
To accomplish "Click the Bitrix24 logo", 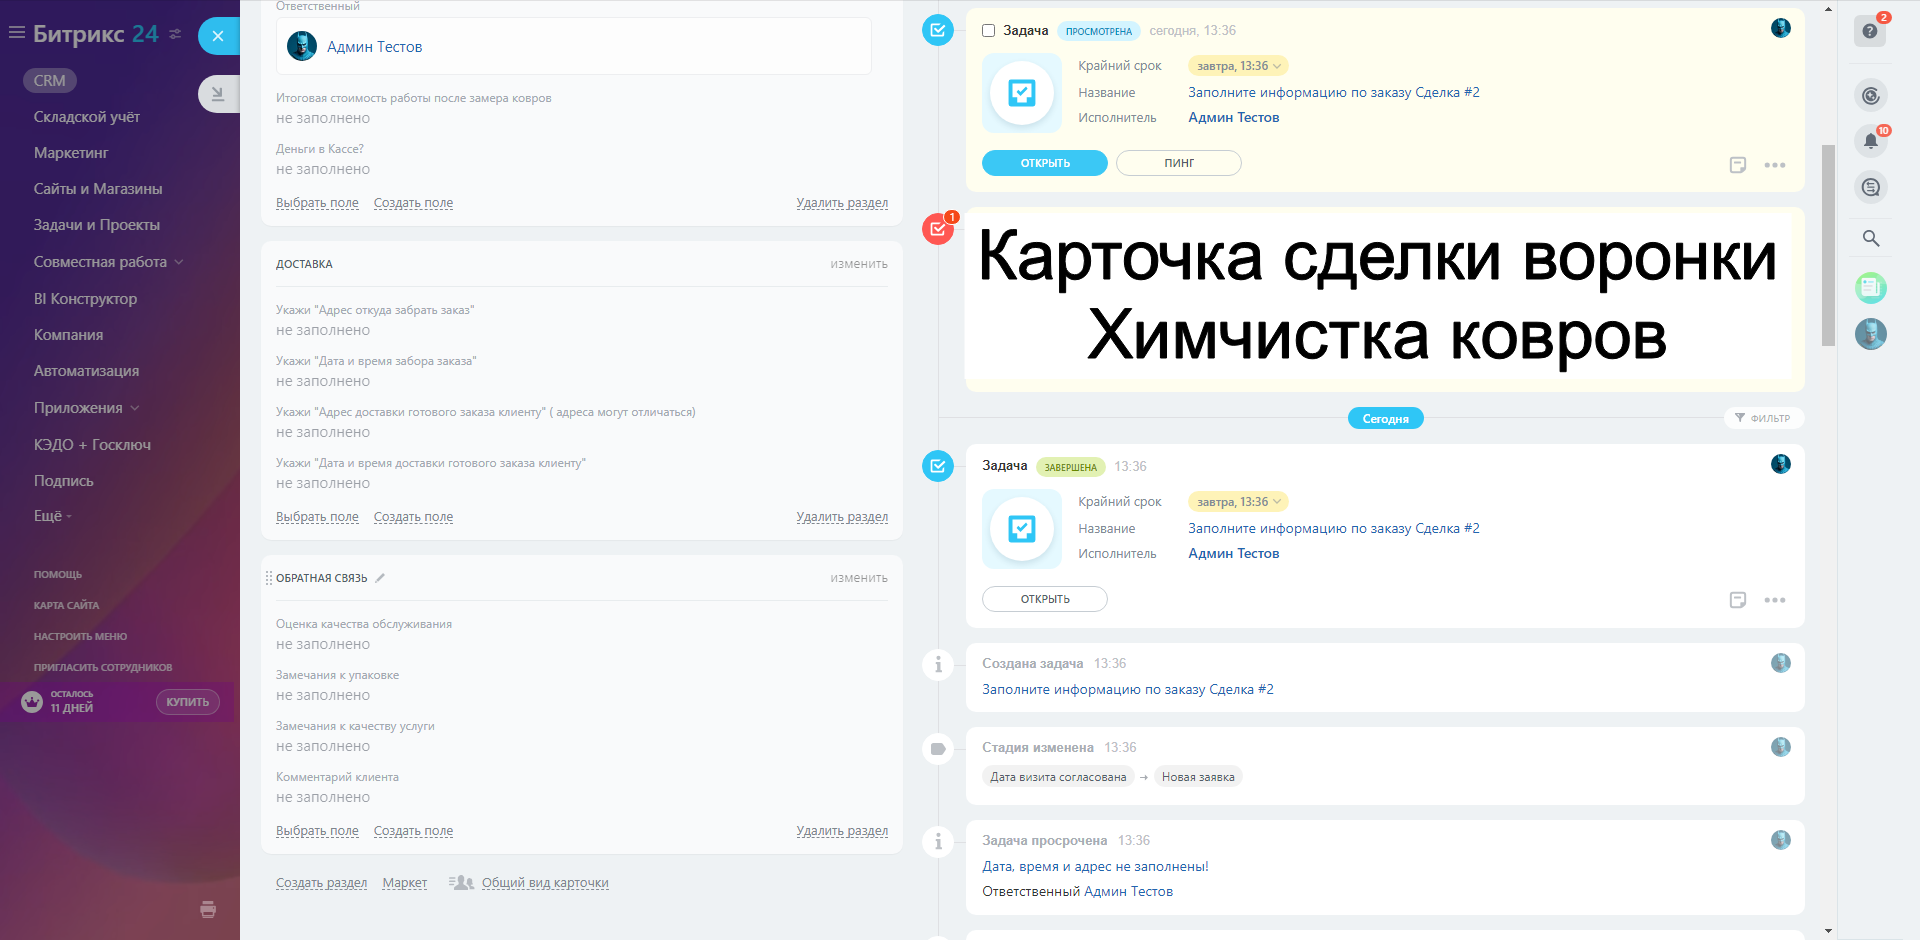I will point(96,34).
